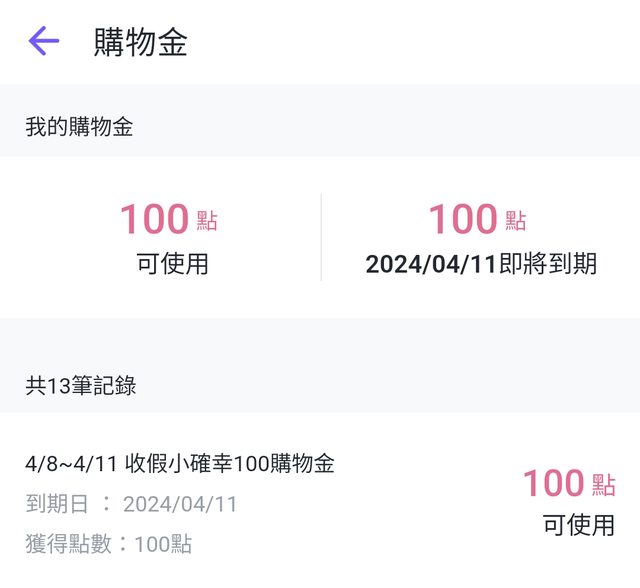
Task: Select the 共13筆記錄 header
Action: 80,386
